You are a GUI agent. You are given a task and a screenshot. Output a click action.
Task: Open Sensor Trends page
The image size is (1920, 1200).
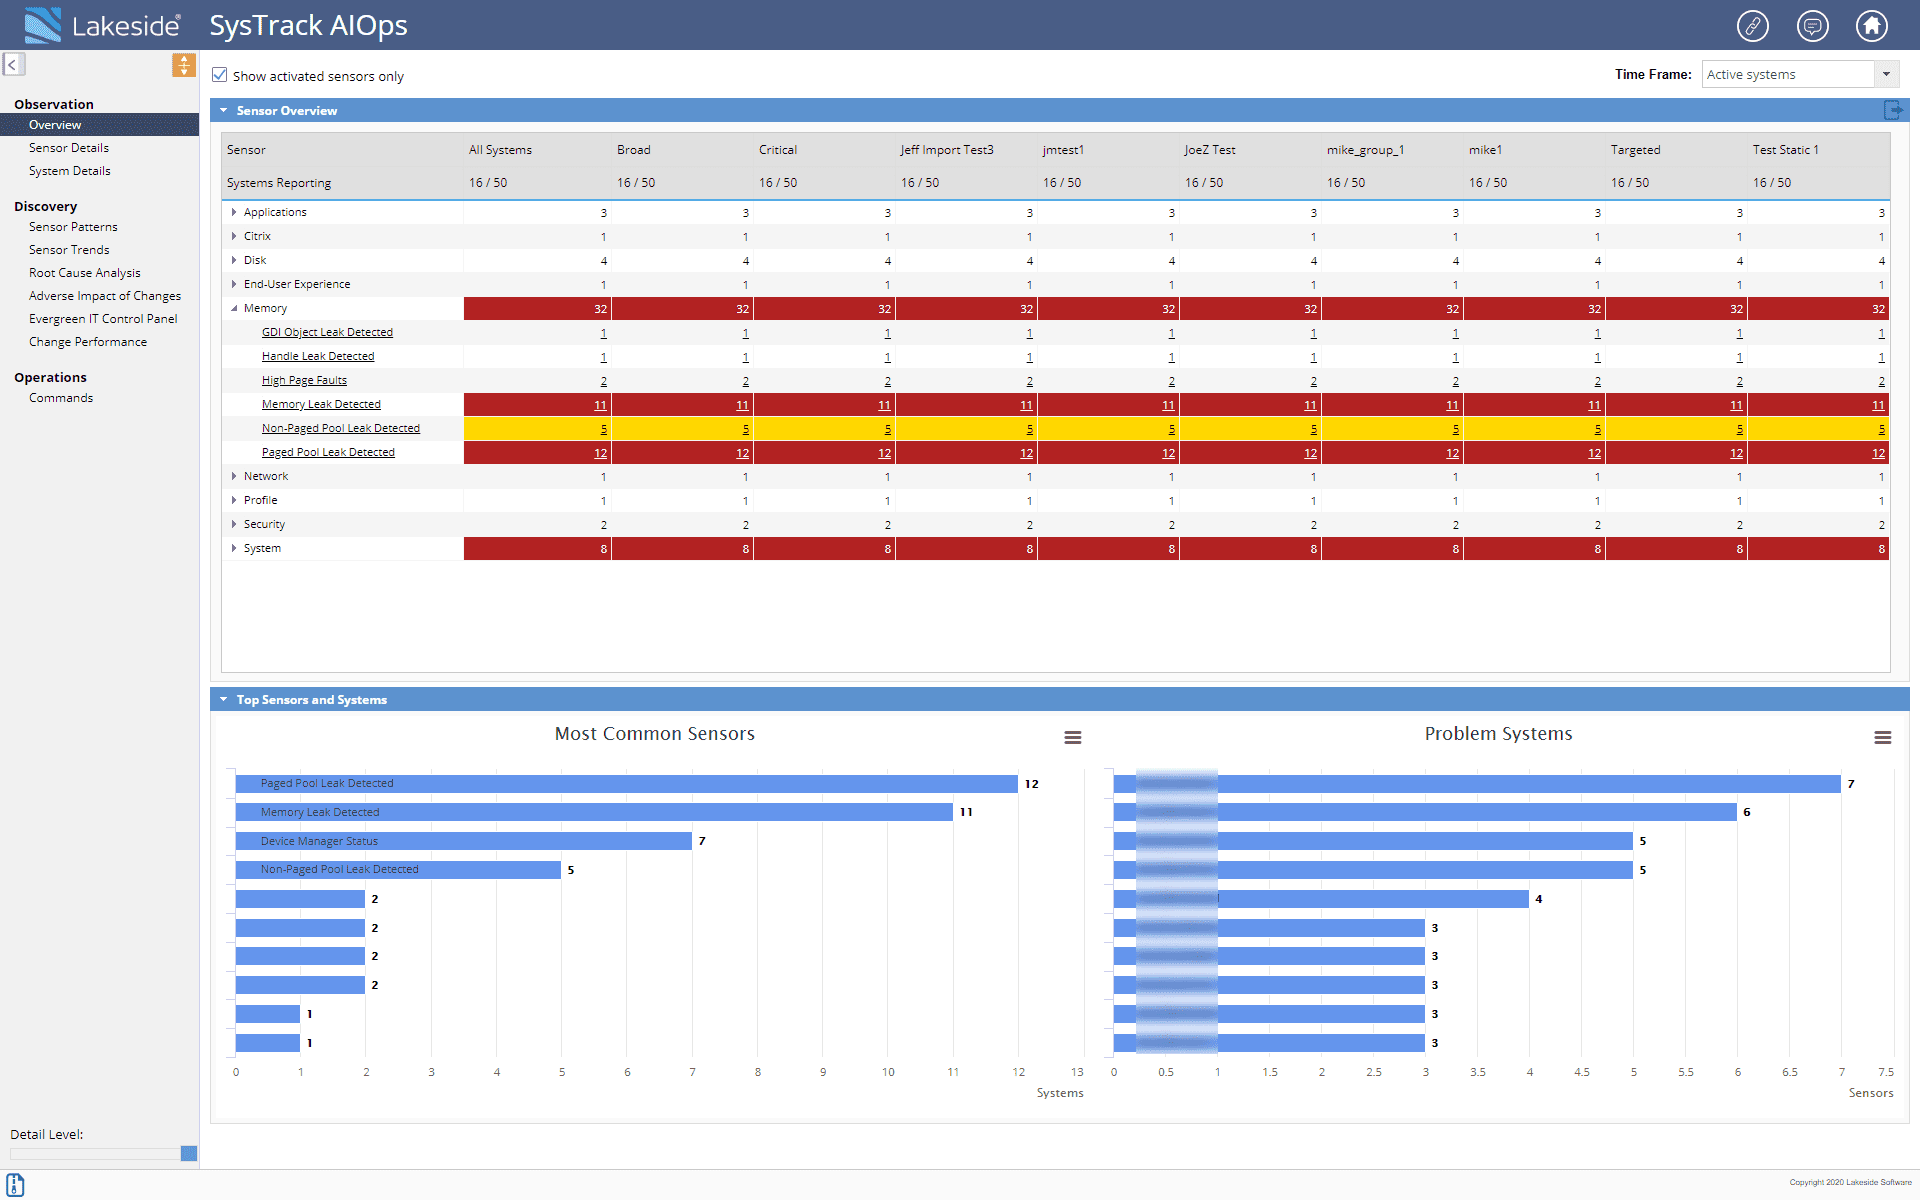(x=69, y=250)
